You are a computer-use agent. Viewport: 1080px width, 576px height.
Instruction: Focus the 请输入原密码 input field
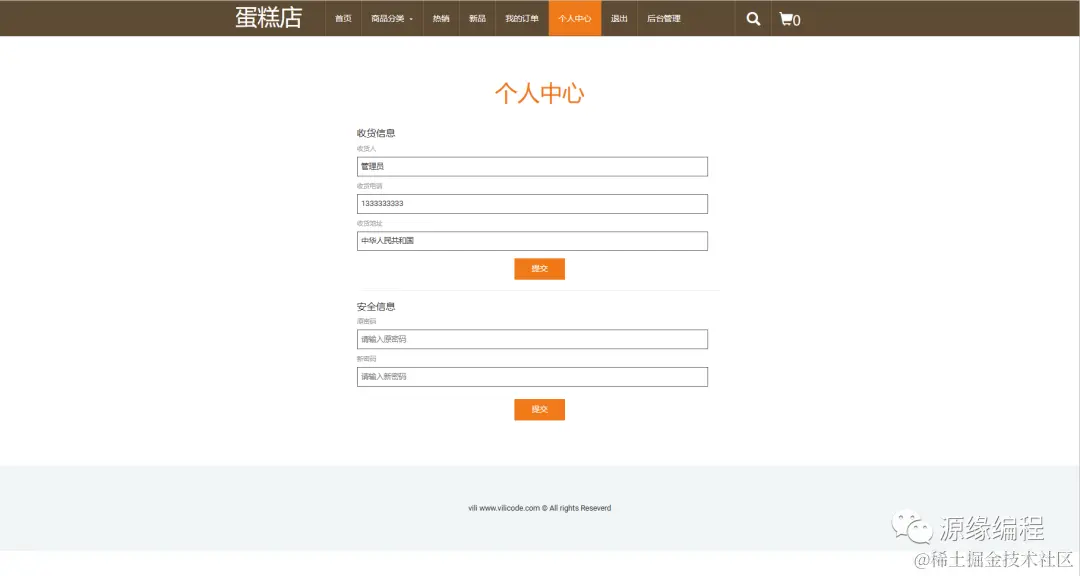click(x=532, y=339)
